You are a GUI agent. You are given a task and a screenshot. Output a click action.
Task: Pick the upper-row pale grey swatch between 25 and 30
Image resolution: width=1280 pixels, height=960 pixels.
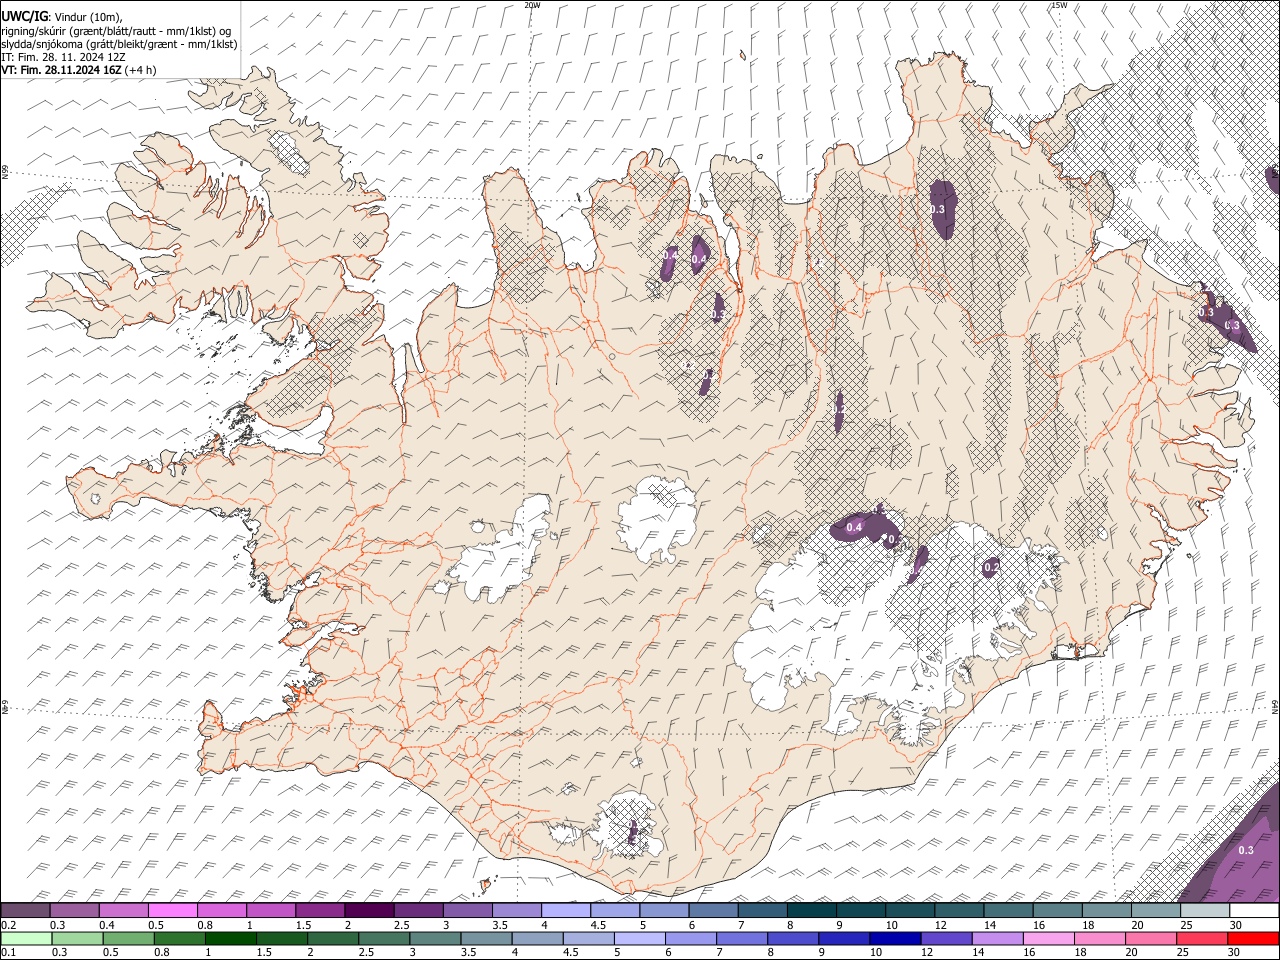(1205, 910)
